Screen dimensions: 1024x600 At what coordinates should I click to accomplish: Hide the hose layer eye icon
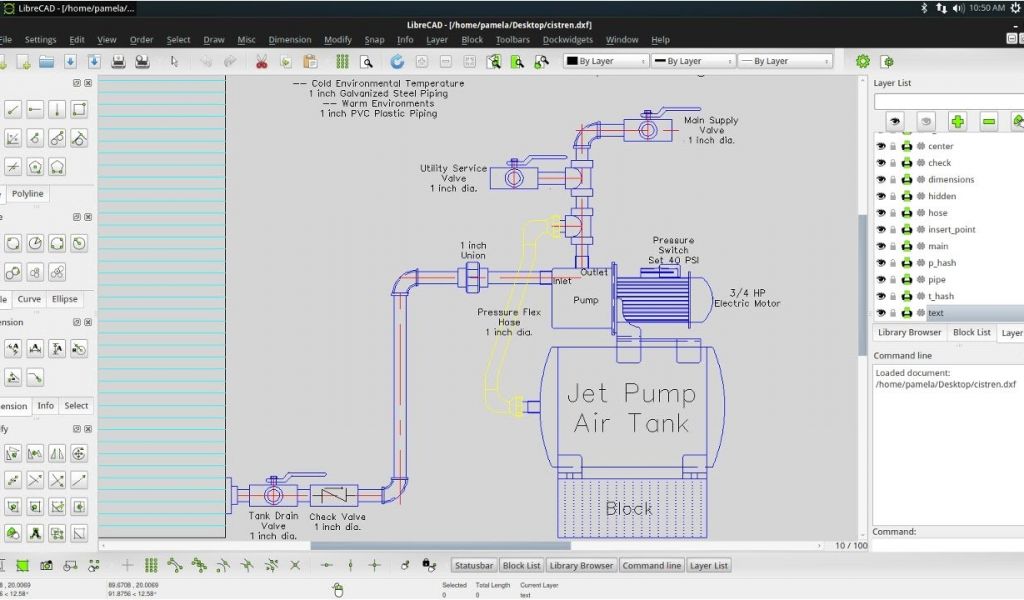click(x=881, y=213)
